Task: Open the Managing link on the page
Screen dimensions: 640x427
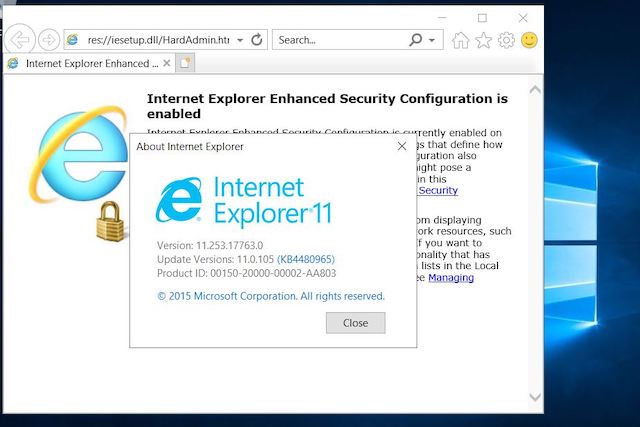Action: [451, 278]
